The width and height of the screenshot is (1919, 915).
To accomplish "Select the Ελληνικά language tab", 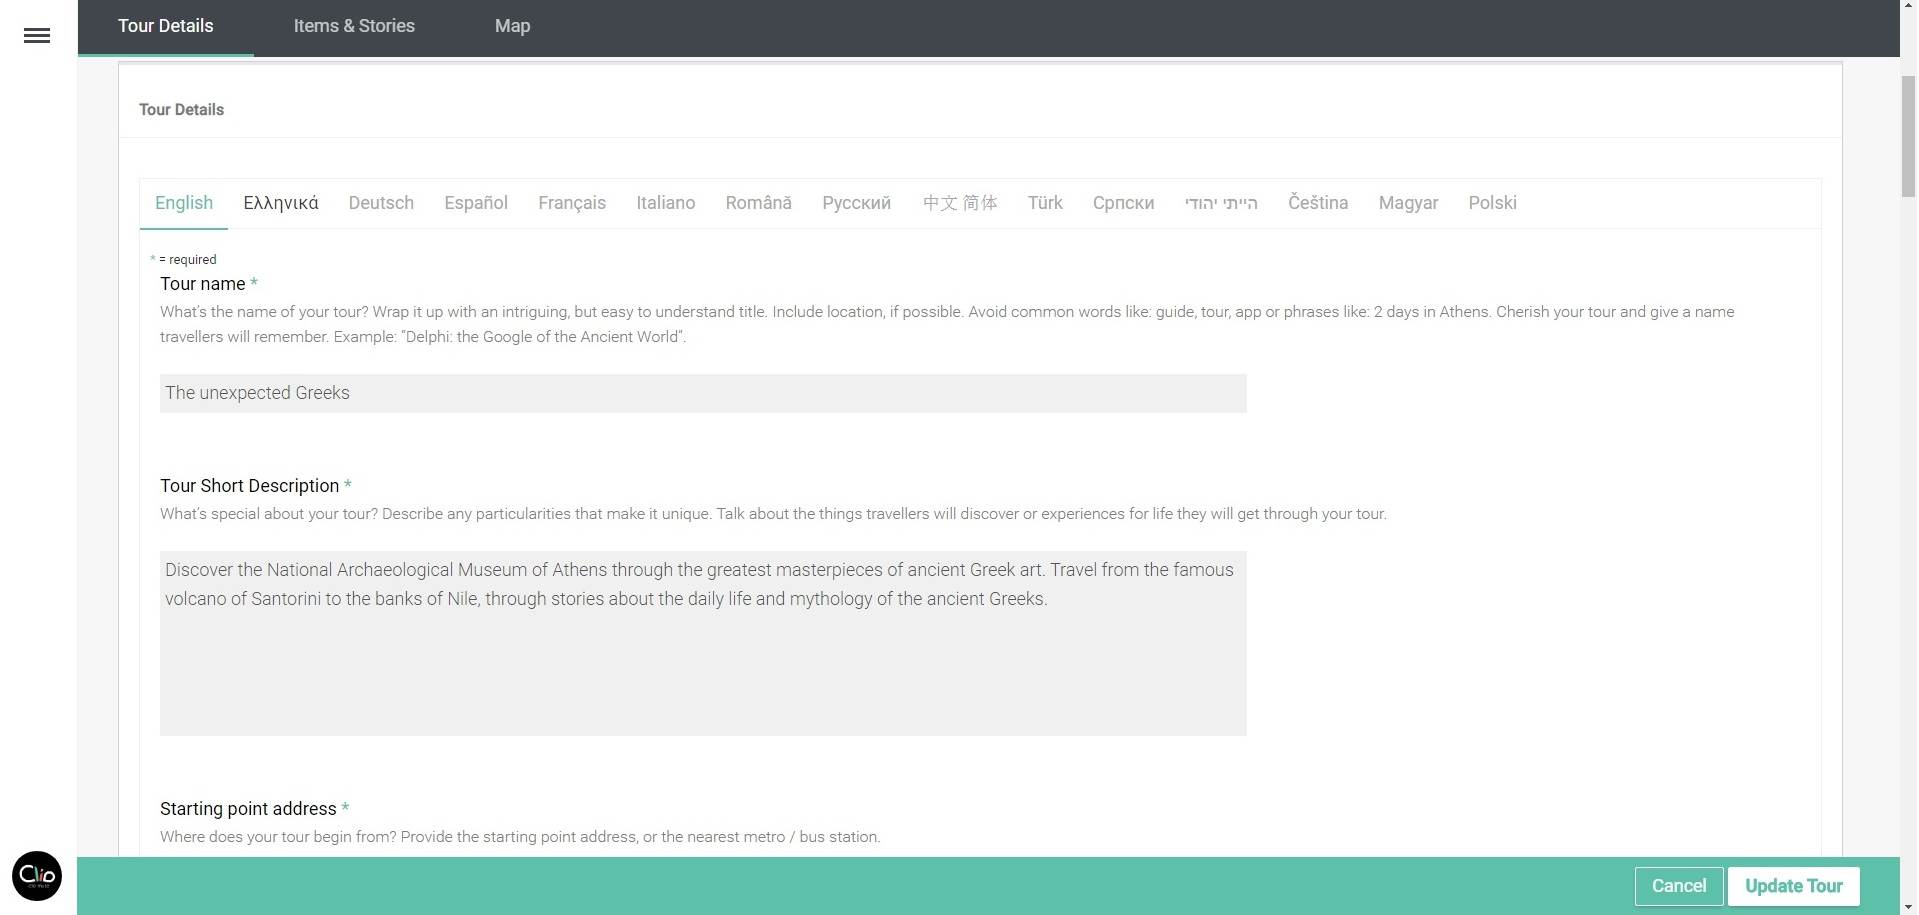I will pyautogui.click(x=281, y=203).
